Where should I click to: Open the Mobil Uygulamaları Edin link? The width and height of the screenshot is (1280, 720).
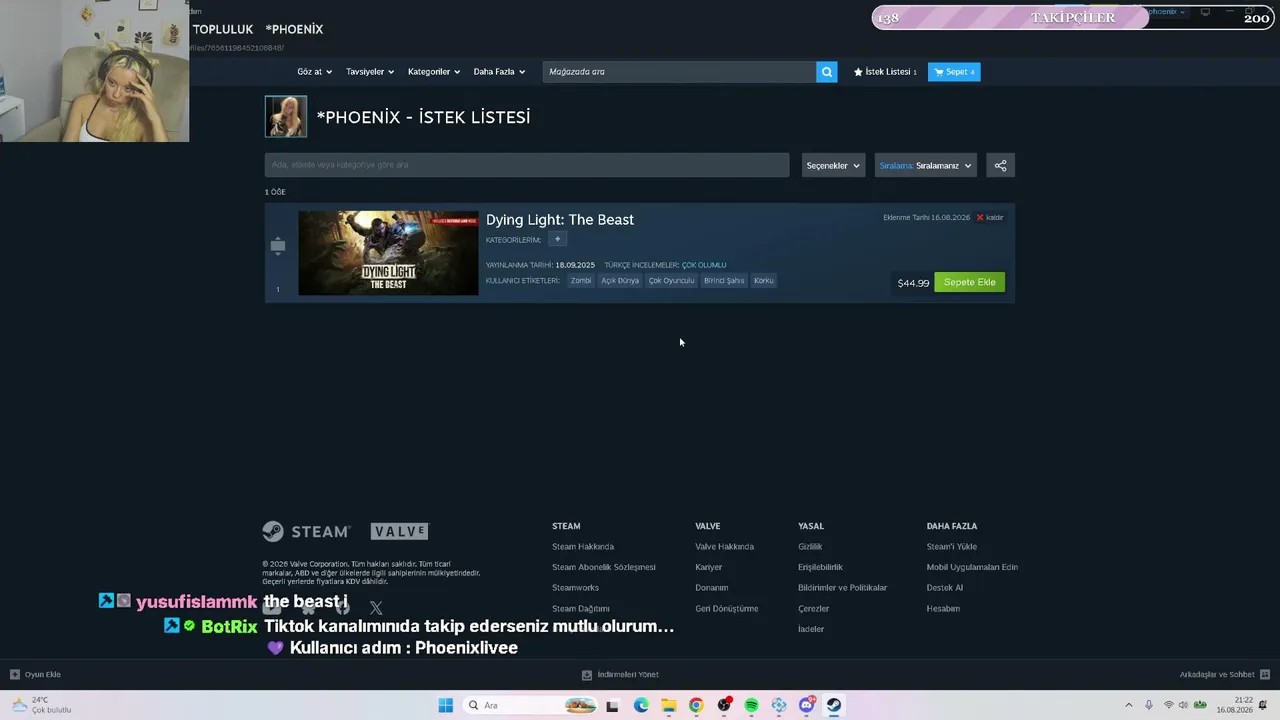(x=973, y=567)
